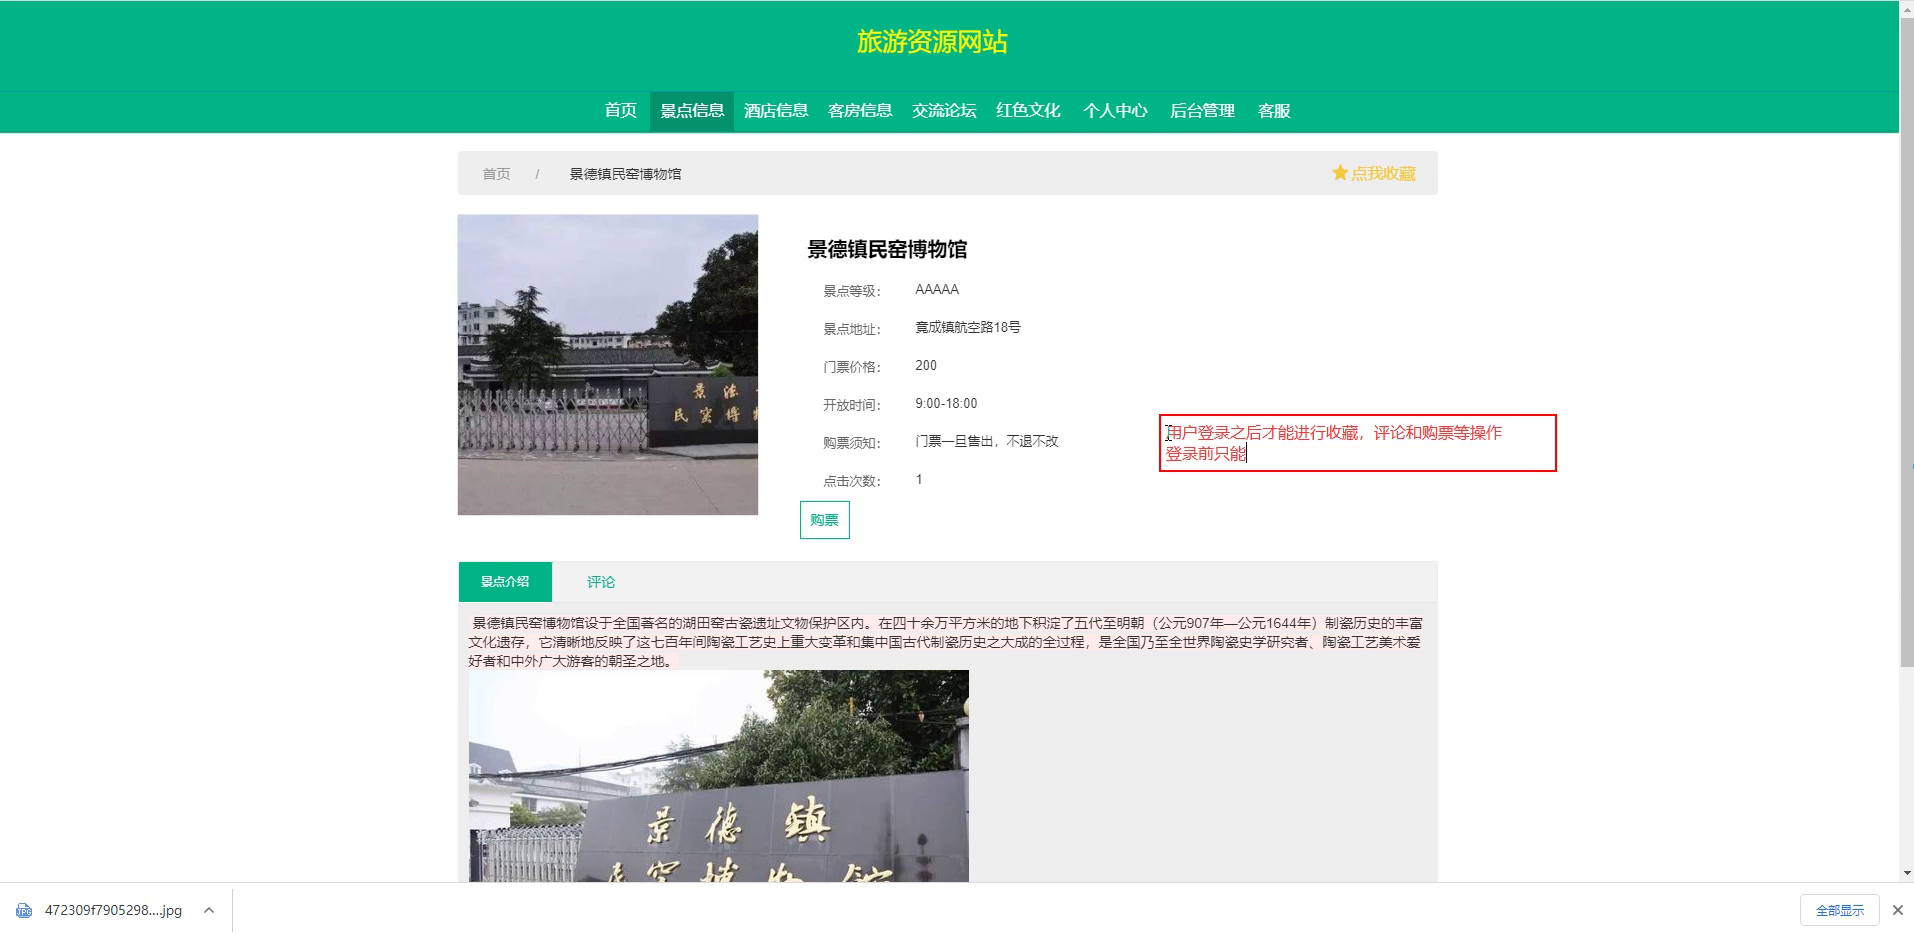Image resolution: width=1914 pixels, height=934 pixels.
Task: Click the address 竟成镇航空路18号
Action: (968, 327)
